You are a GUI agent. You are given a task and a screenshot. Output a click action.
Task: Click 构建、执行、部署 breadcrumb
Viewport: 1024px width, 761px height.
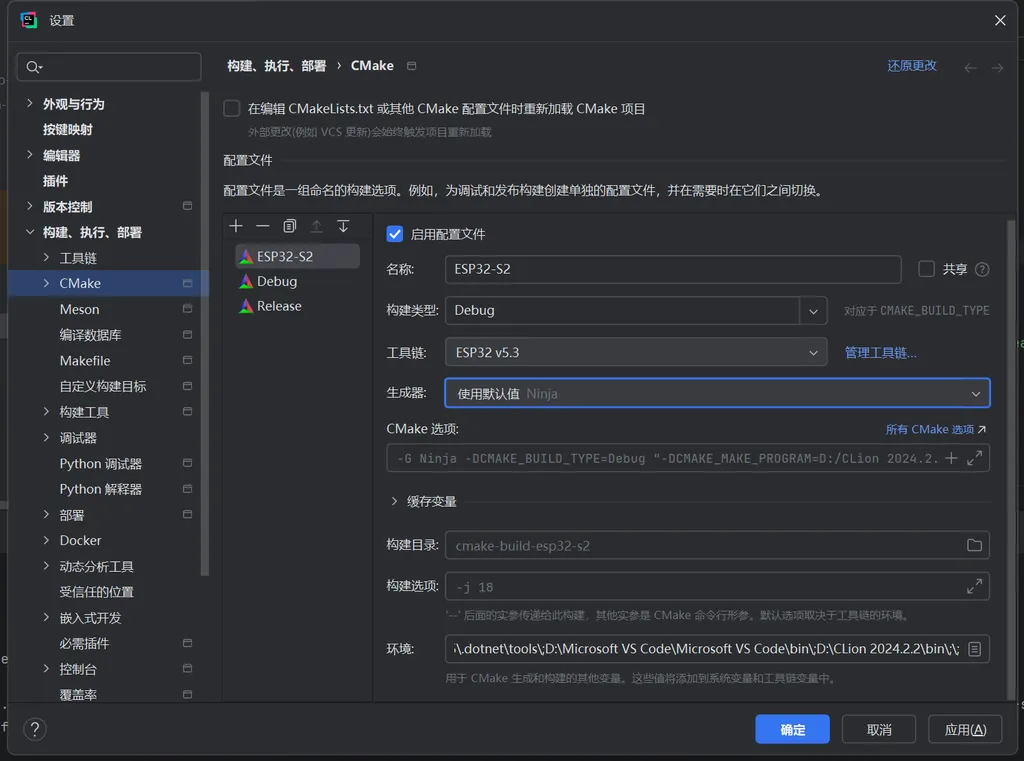pyautogui.click(x=276, y=66)
